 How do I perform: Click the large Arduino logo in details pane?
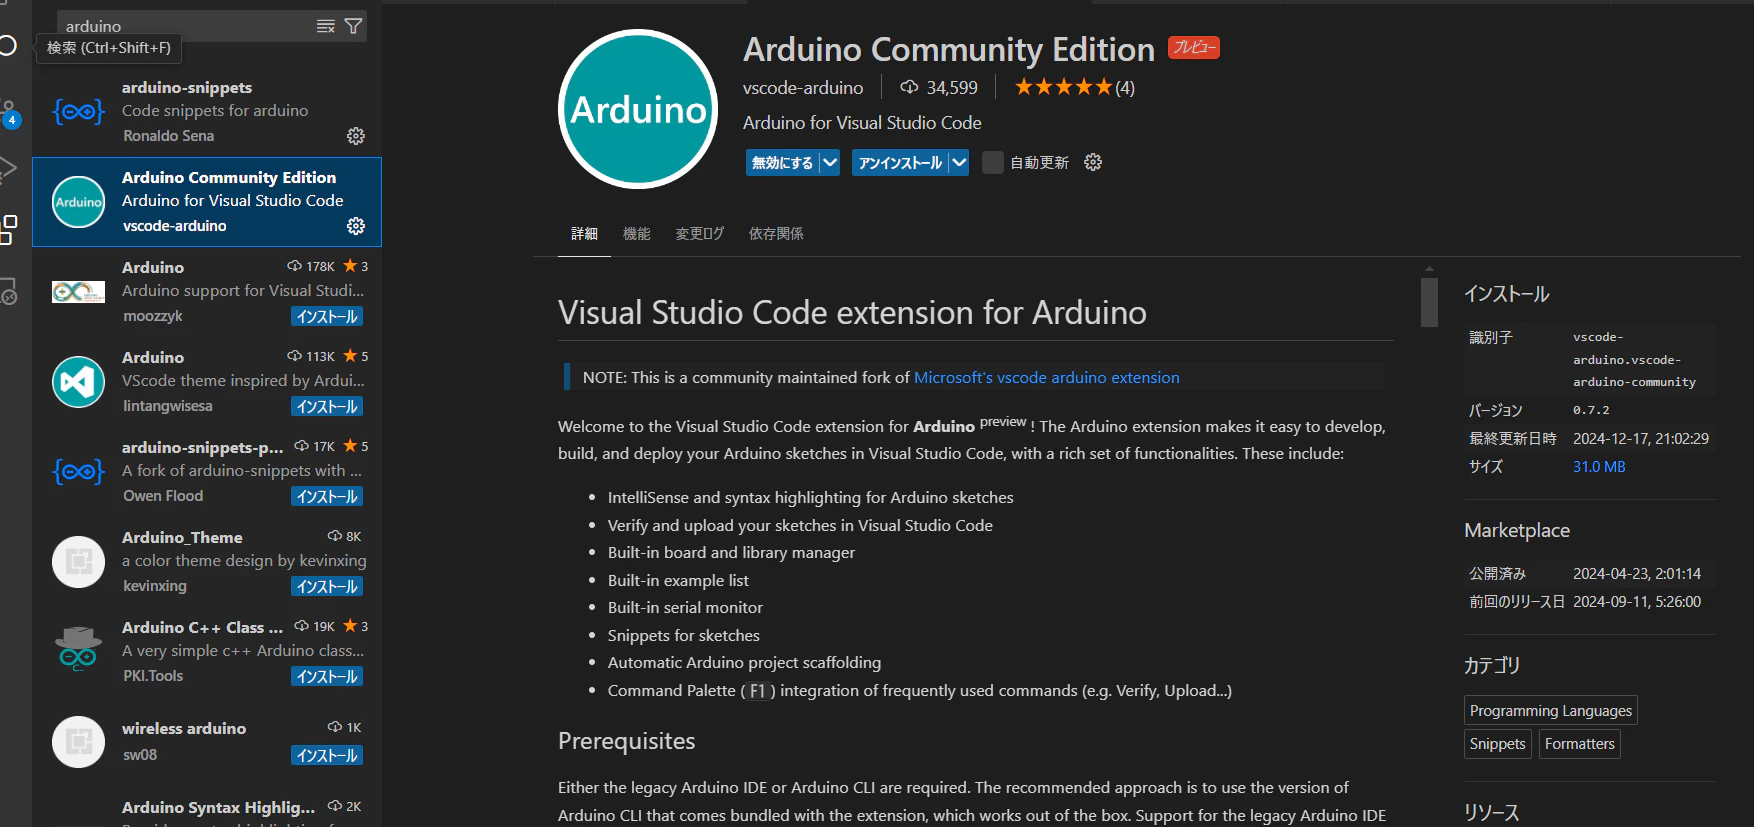point(638,109)
